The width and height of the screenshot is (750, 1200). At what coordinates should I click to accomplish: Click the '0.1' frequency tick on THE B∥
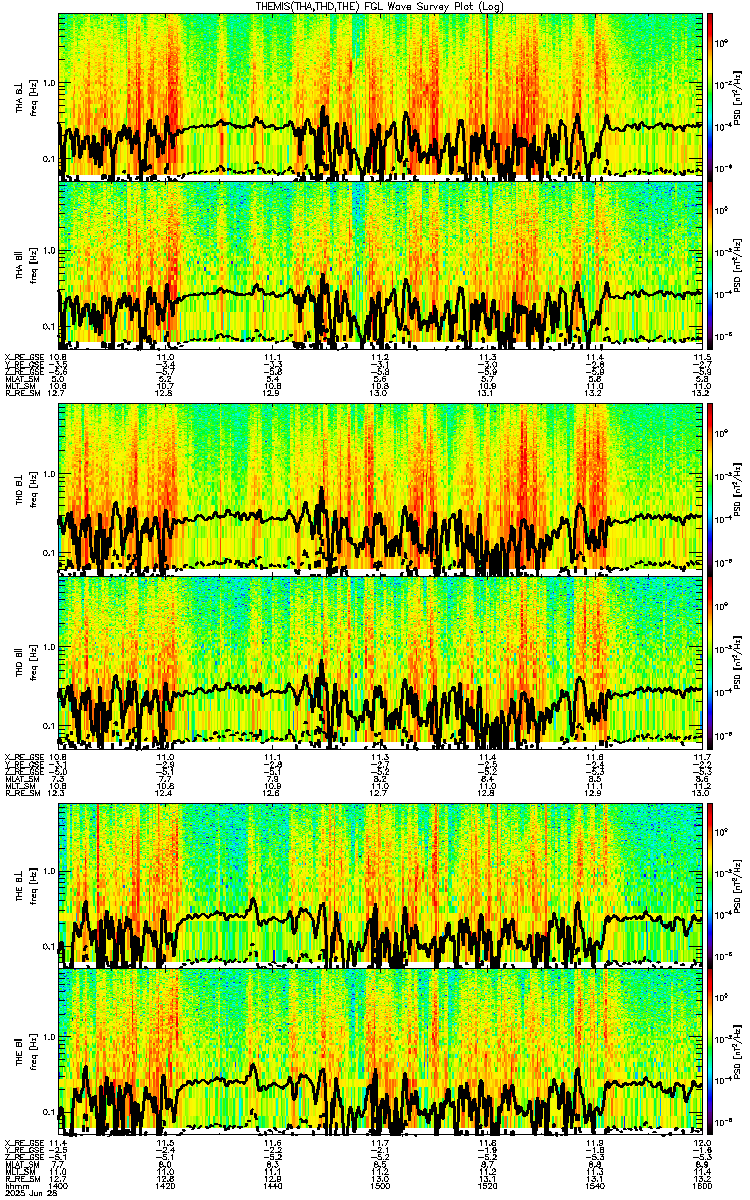click(x=49, y=1113)
